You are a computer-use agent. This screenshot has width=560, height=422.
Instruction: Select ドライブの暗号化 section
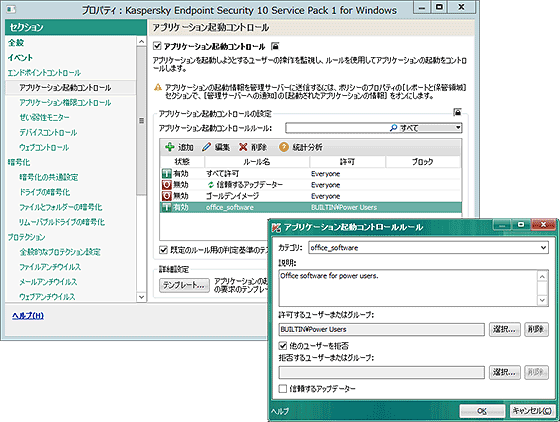click(x=45, y=192)
